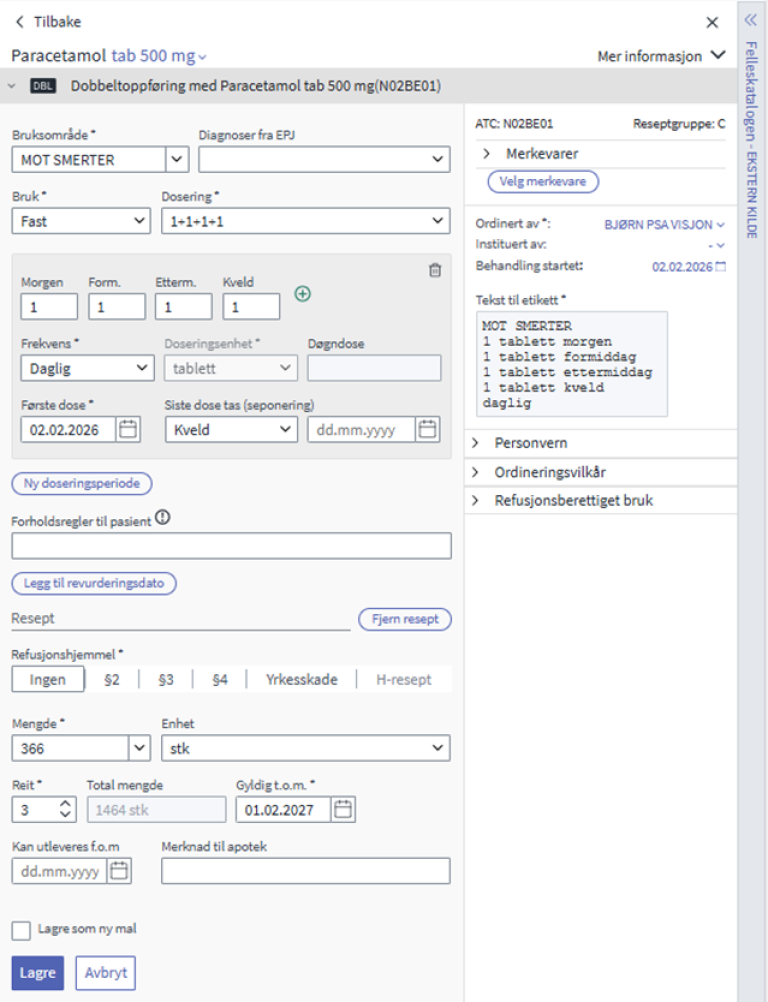The height and width of the screenshot is (1002, 768).
Task: Show info icon for Forholdsregler til pasient
Action: tap(163, 518)
